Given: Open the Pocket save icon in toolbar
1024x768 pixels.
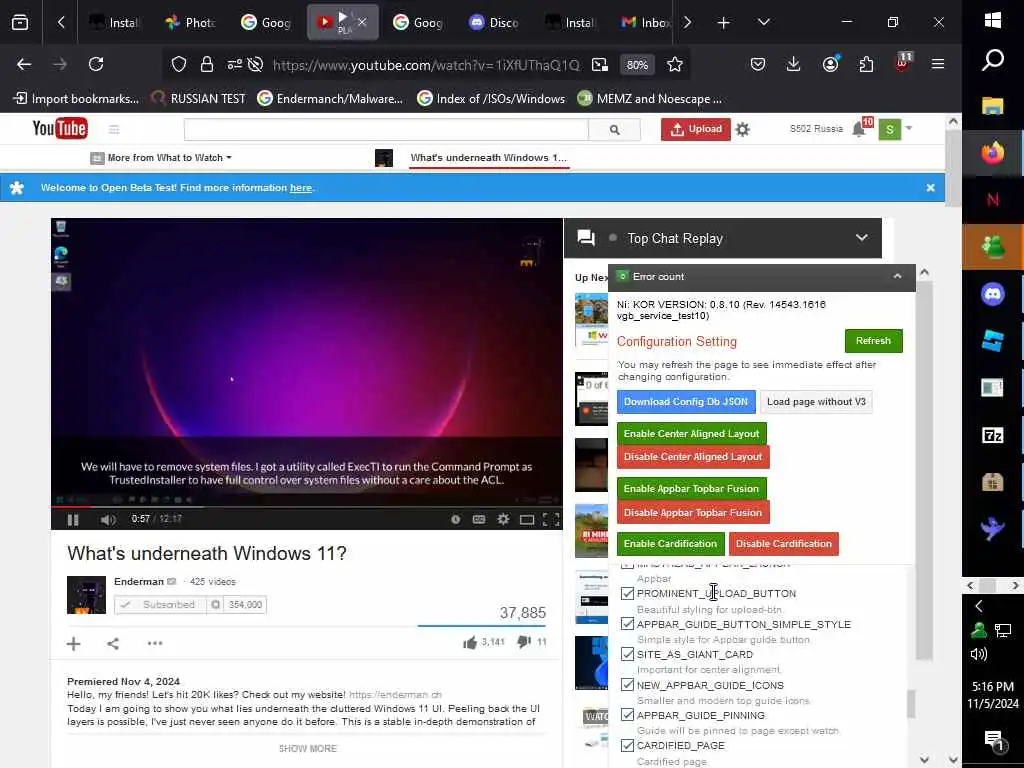Looking at the screenshot, I should pos(758,64).
